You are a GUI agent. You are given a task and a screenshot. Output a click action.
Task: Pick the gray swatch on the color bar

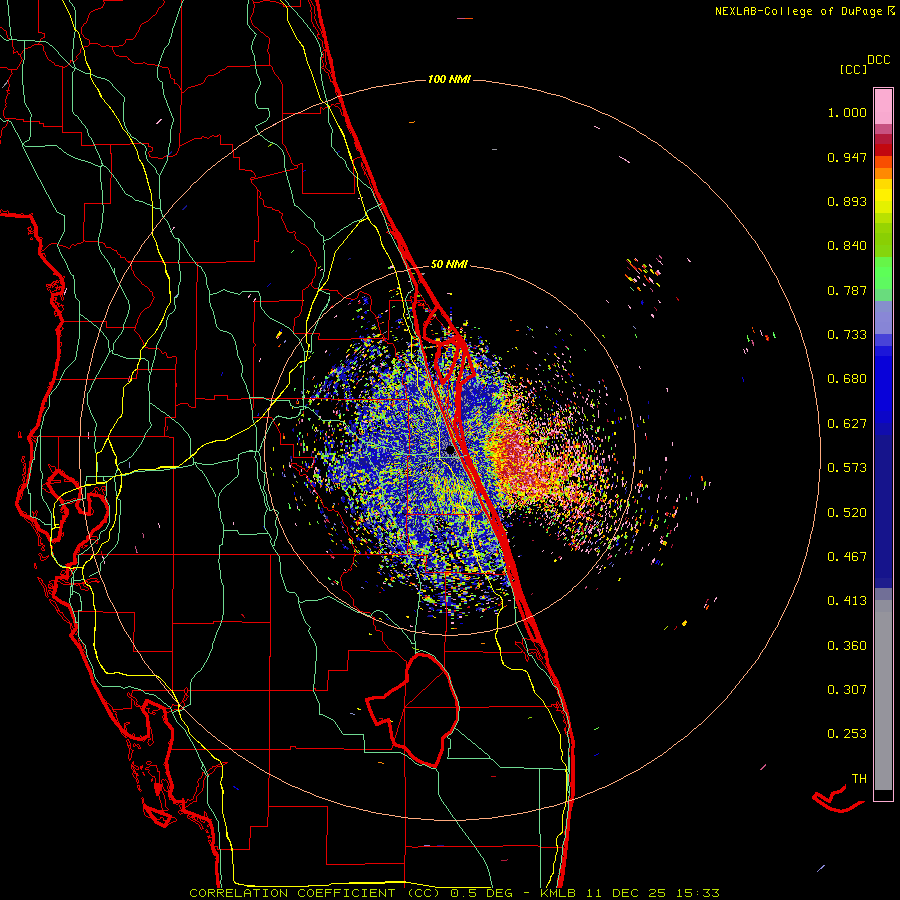coord(883,695)
